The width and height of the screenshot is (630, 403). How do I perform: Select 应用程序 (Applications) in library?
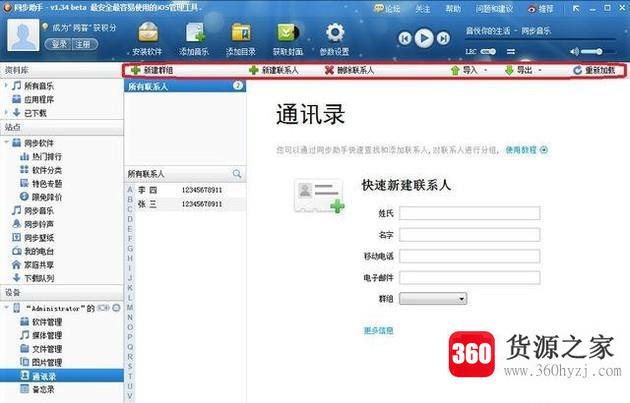[x=39, y=99]
